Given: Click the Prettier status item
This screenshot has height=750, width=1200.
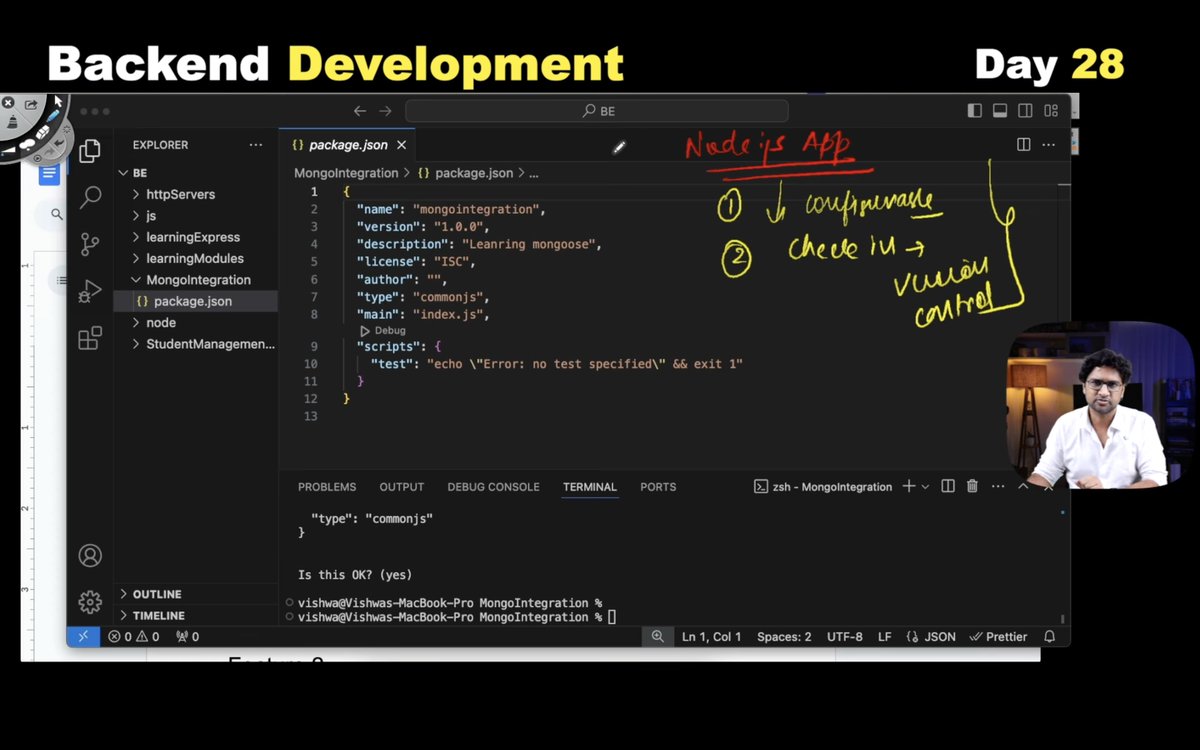Looking at the screenshot, I should [x=999, y=637].
